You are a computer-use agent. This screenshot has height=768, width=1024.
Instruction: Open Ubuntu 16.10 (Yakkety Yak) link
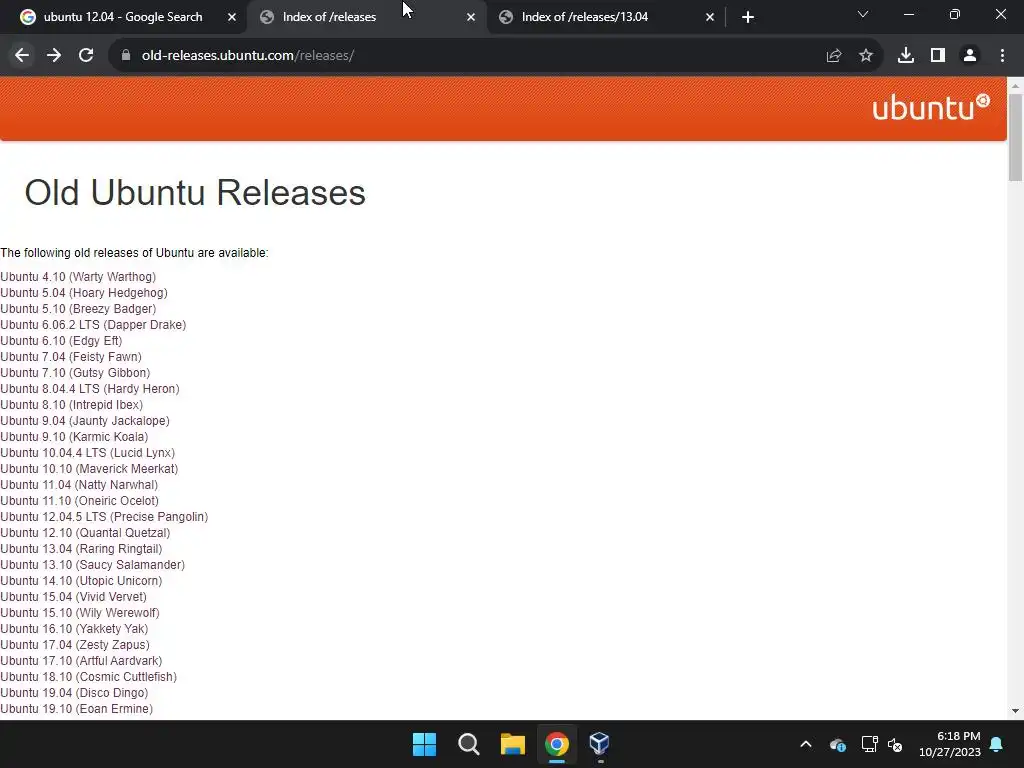[74, 629]
